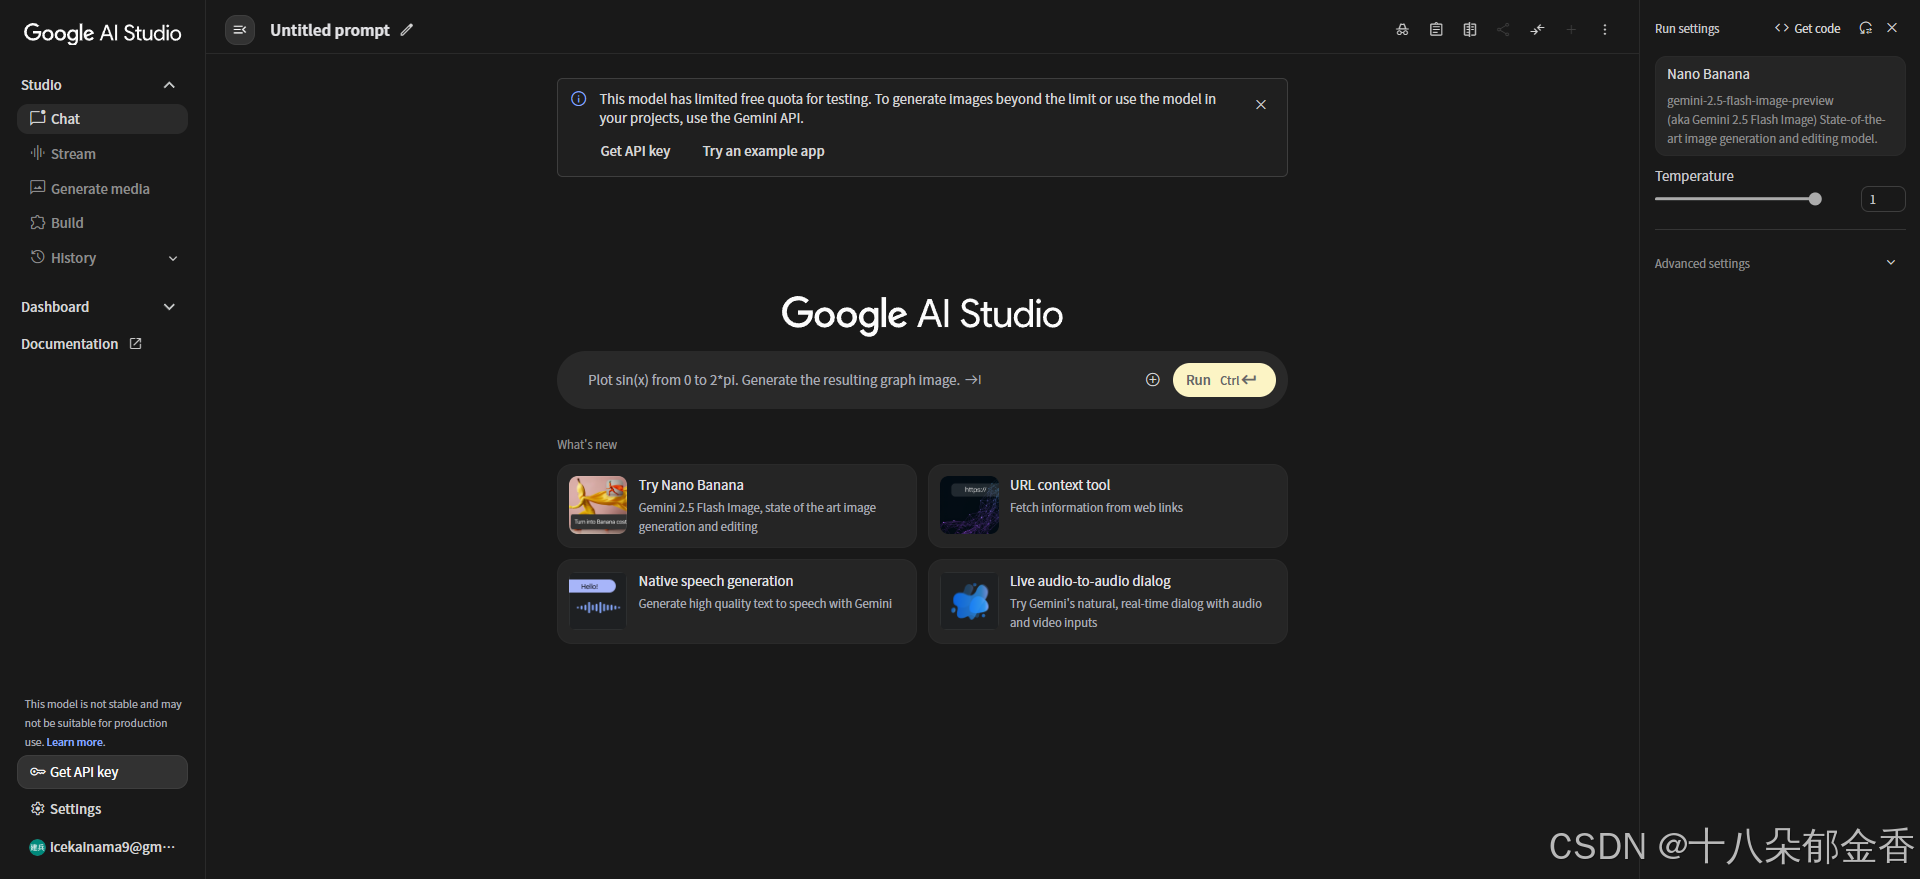1920x879 pixels.
Task: Click the plus new chat icon in toolbar
Action: [1571, 30]
